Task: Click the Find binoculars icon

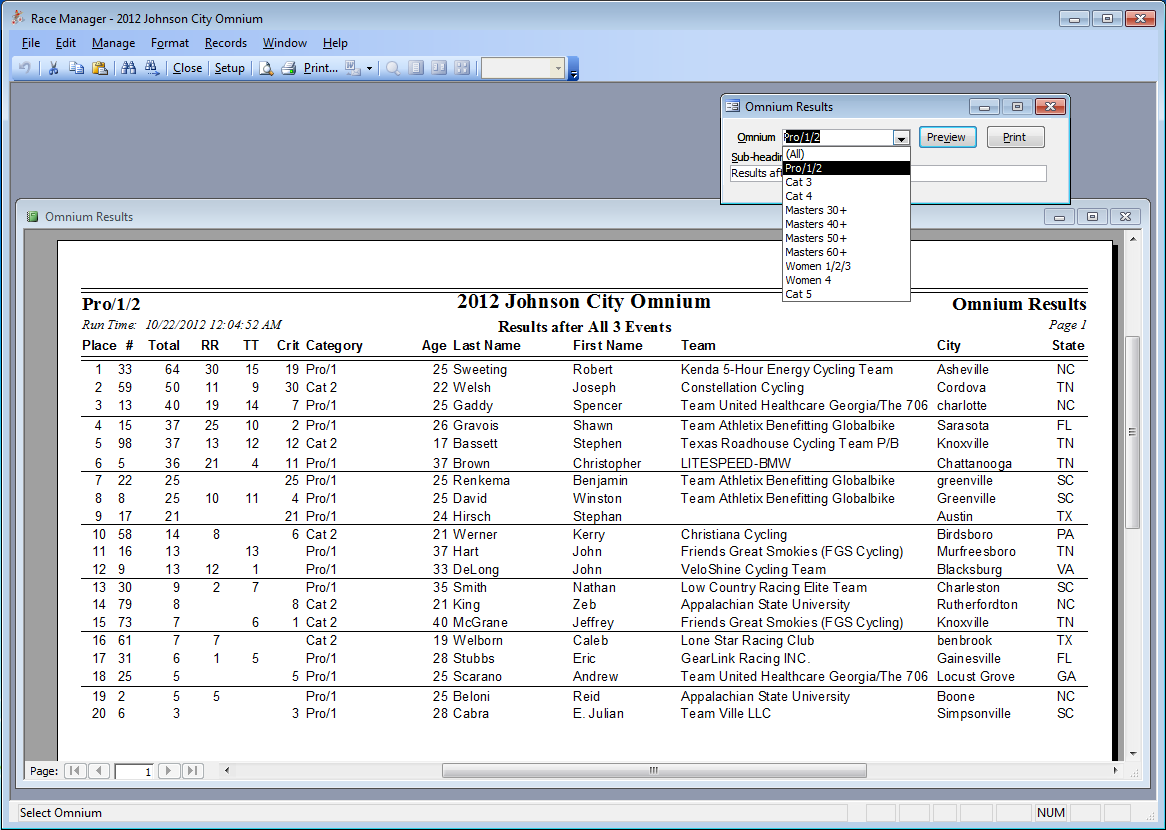Action: [x=129, y=68]
